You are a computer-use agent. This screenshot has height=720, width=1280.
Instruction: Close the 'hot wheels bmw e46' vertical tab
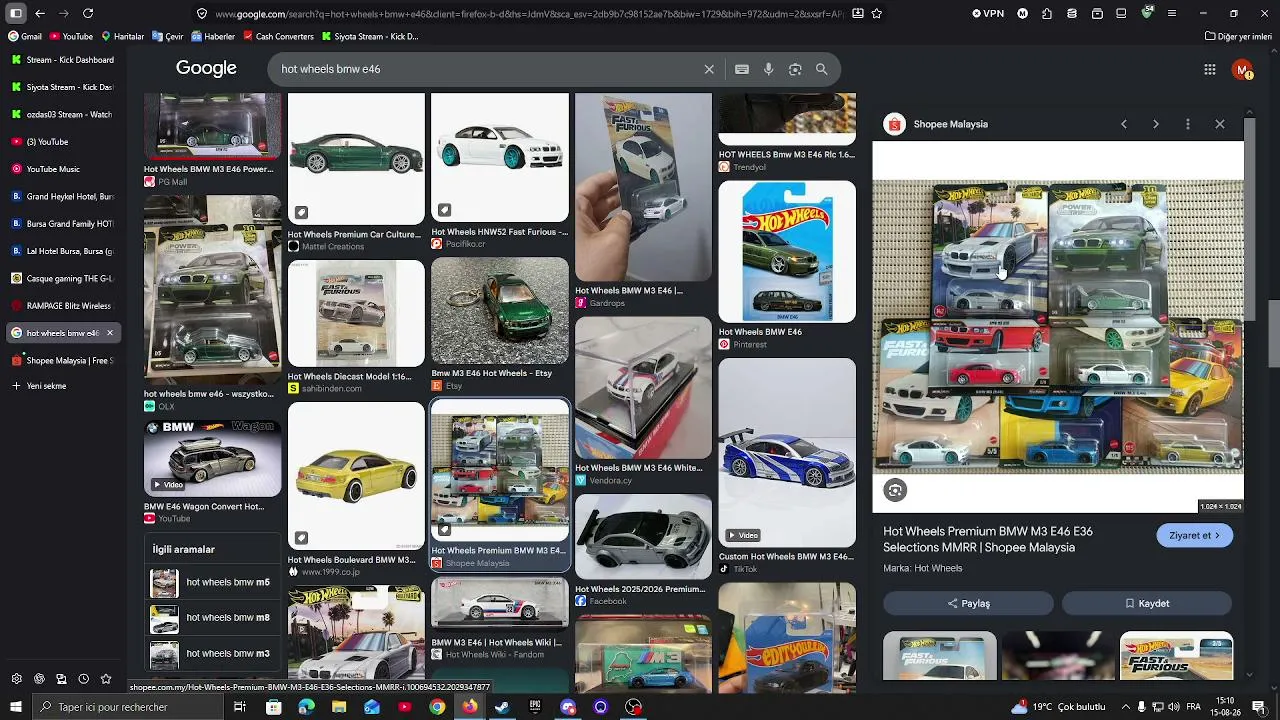(x=110, y=333)
